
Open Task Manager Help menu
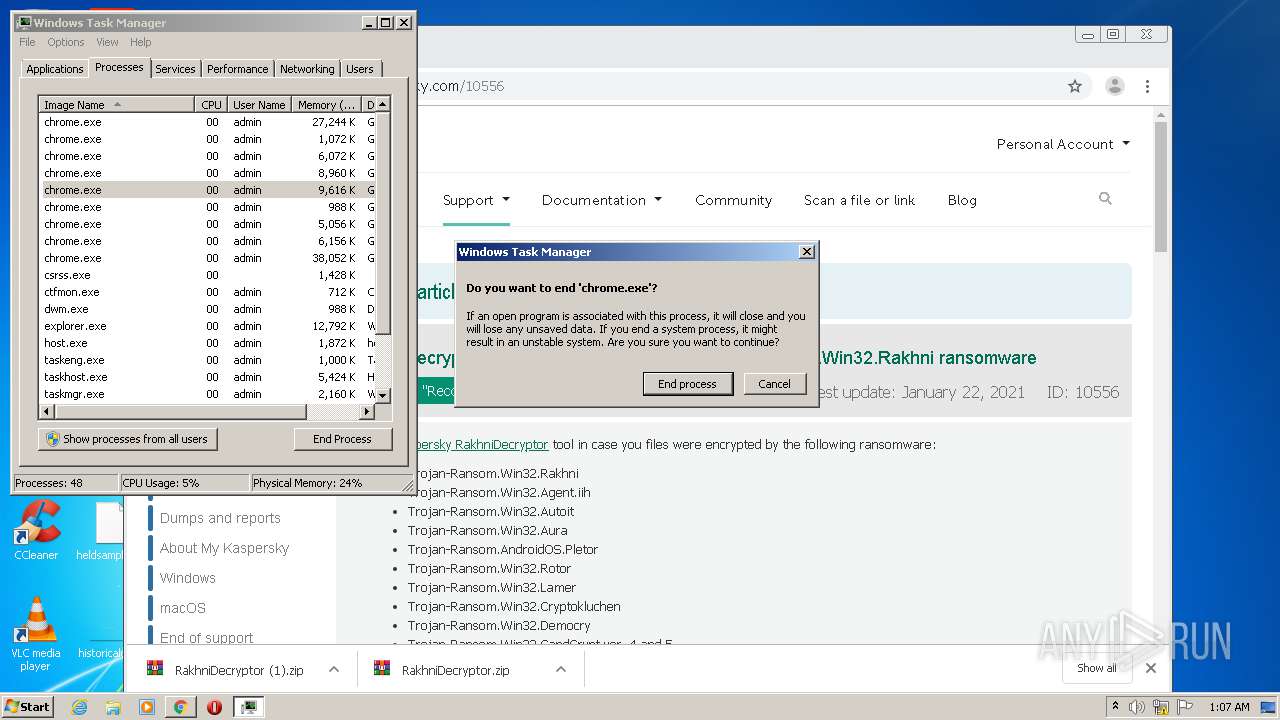tap(141, 42)
